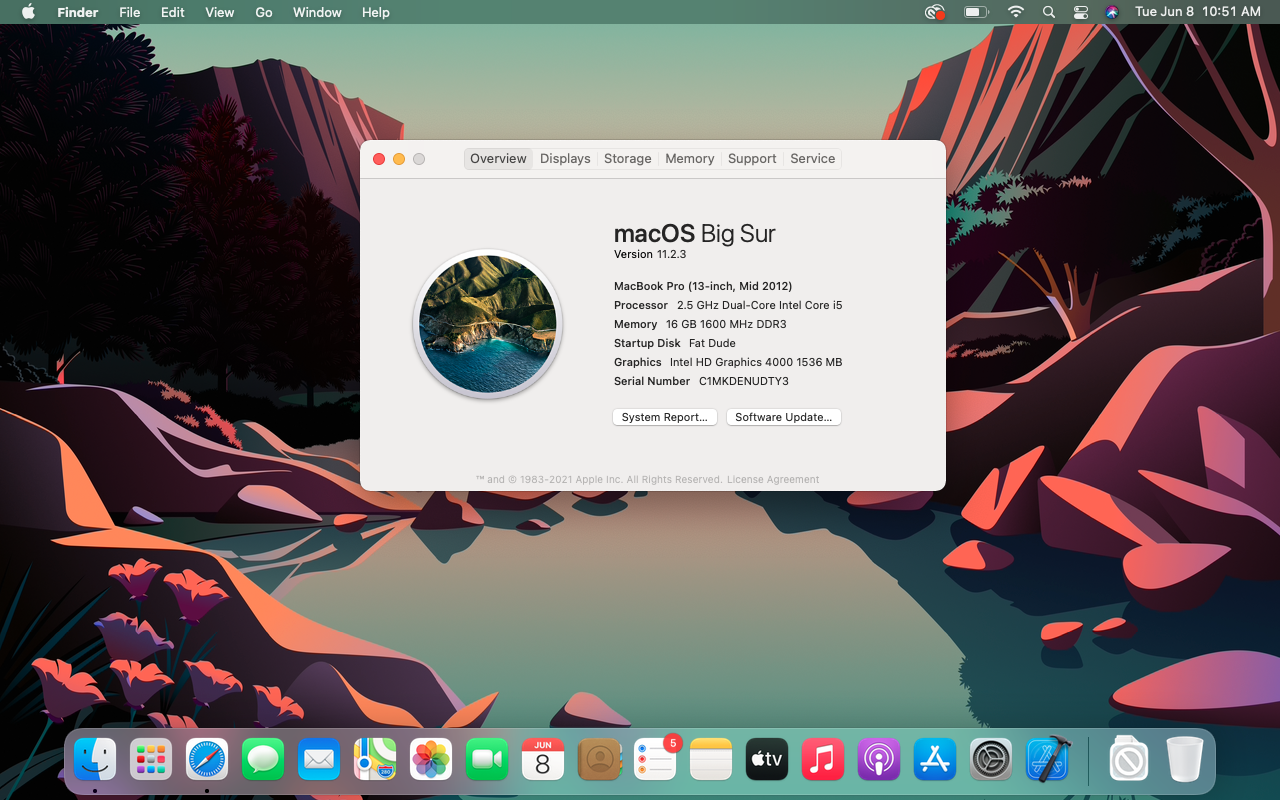Activate Siri from the menu bar
This screenshot has width=1280, height=800.
click(x=1112, y=12)
